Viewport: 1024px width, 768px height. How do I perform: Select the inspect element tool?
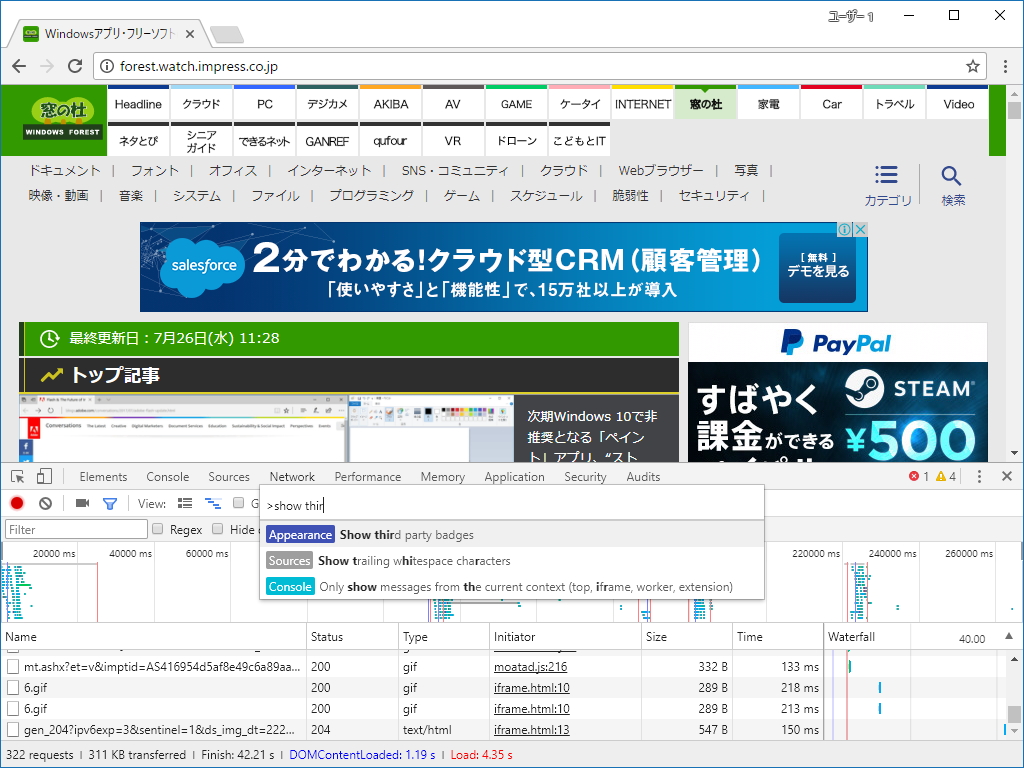coord(17,477)
